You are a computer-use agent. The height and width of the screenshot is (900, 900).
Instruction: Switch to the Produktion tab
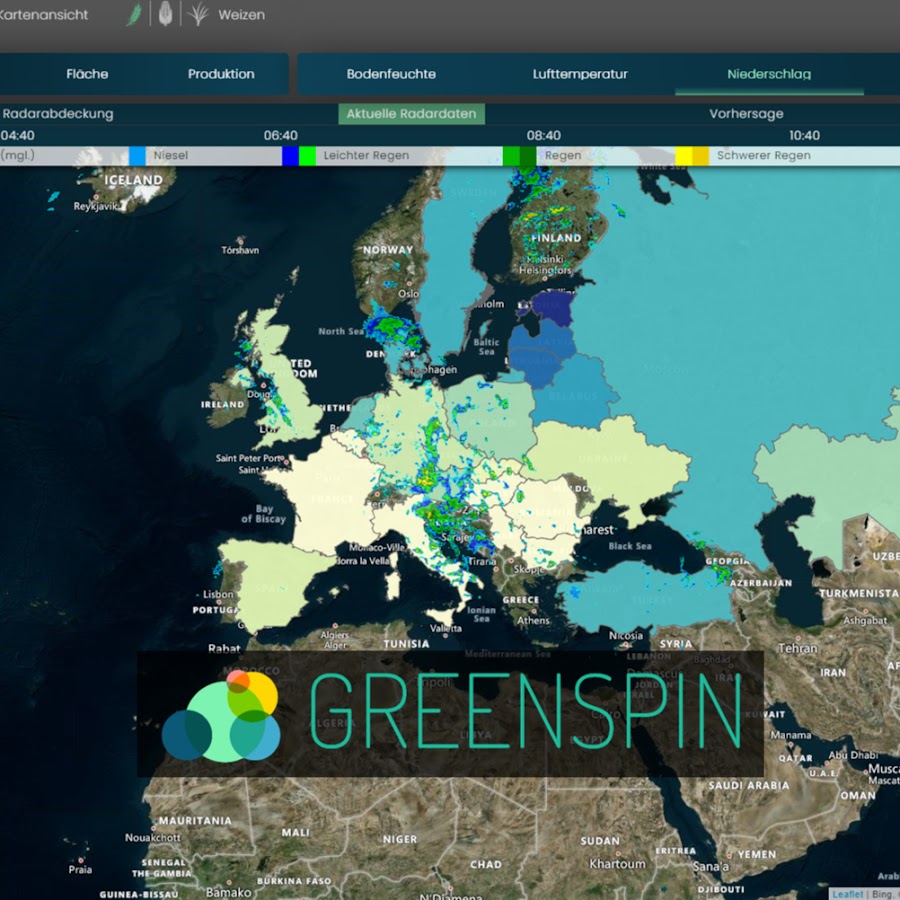pos(221,74)
